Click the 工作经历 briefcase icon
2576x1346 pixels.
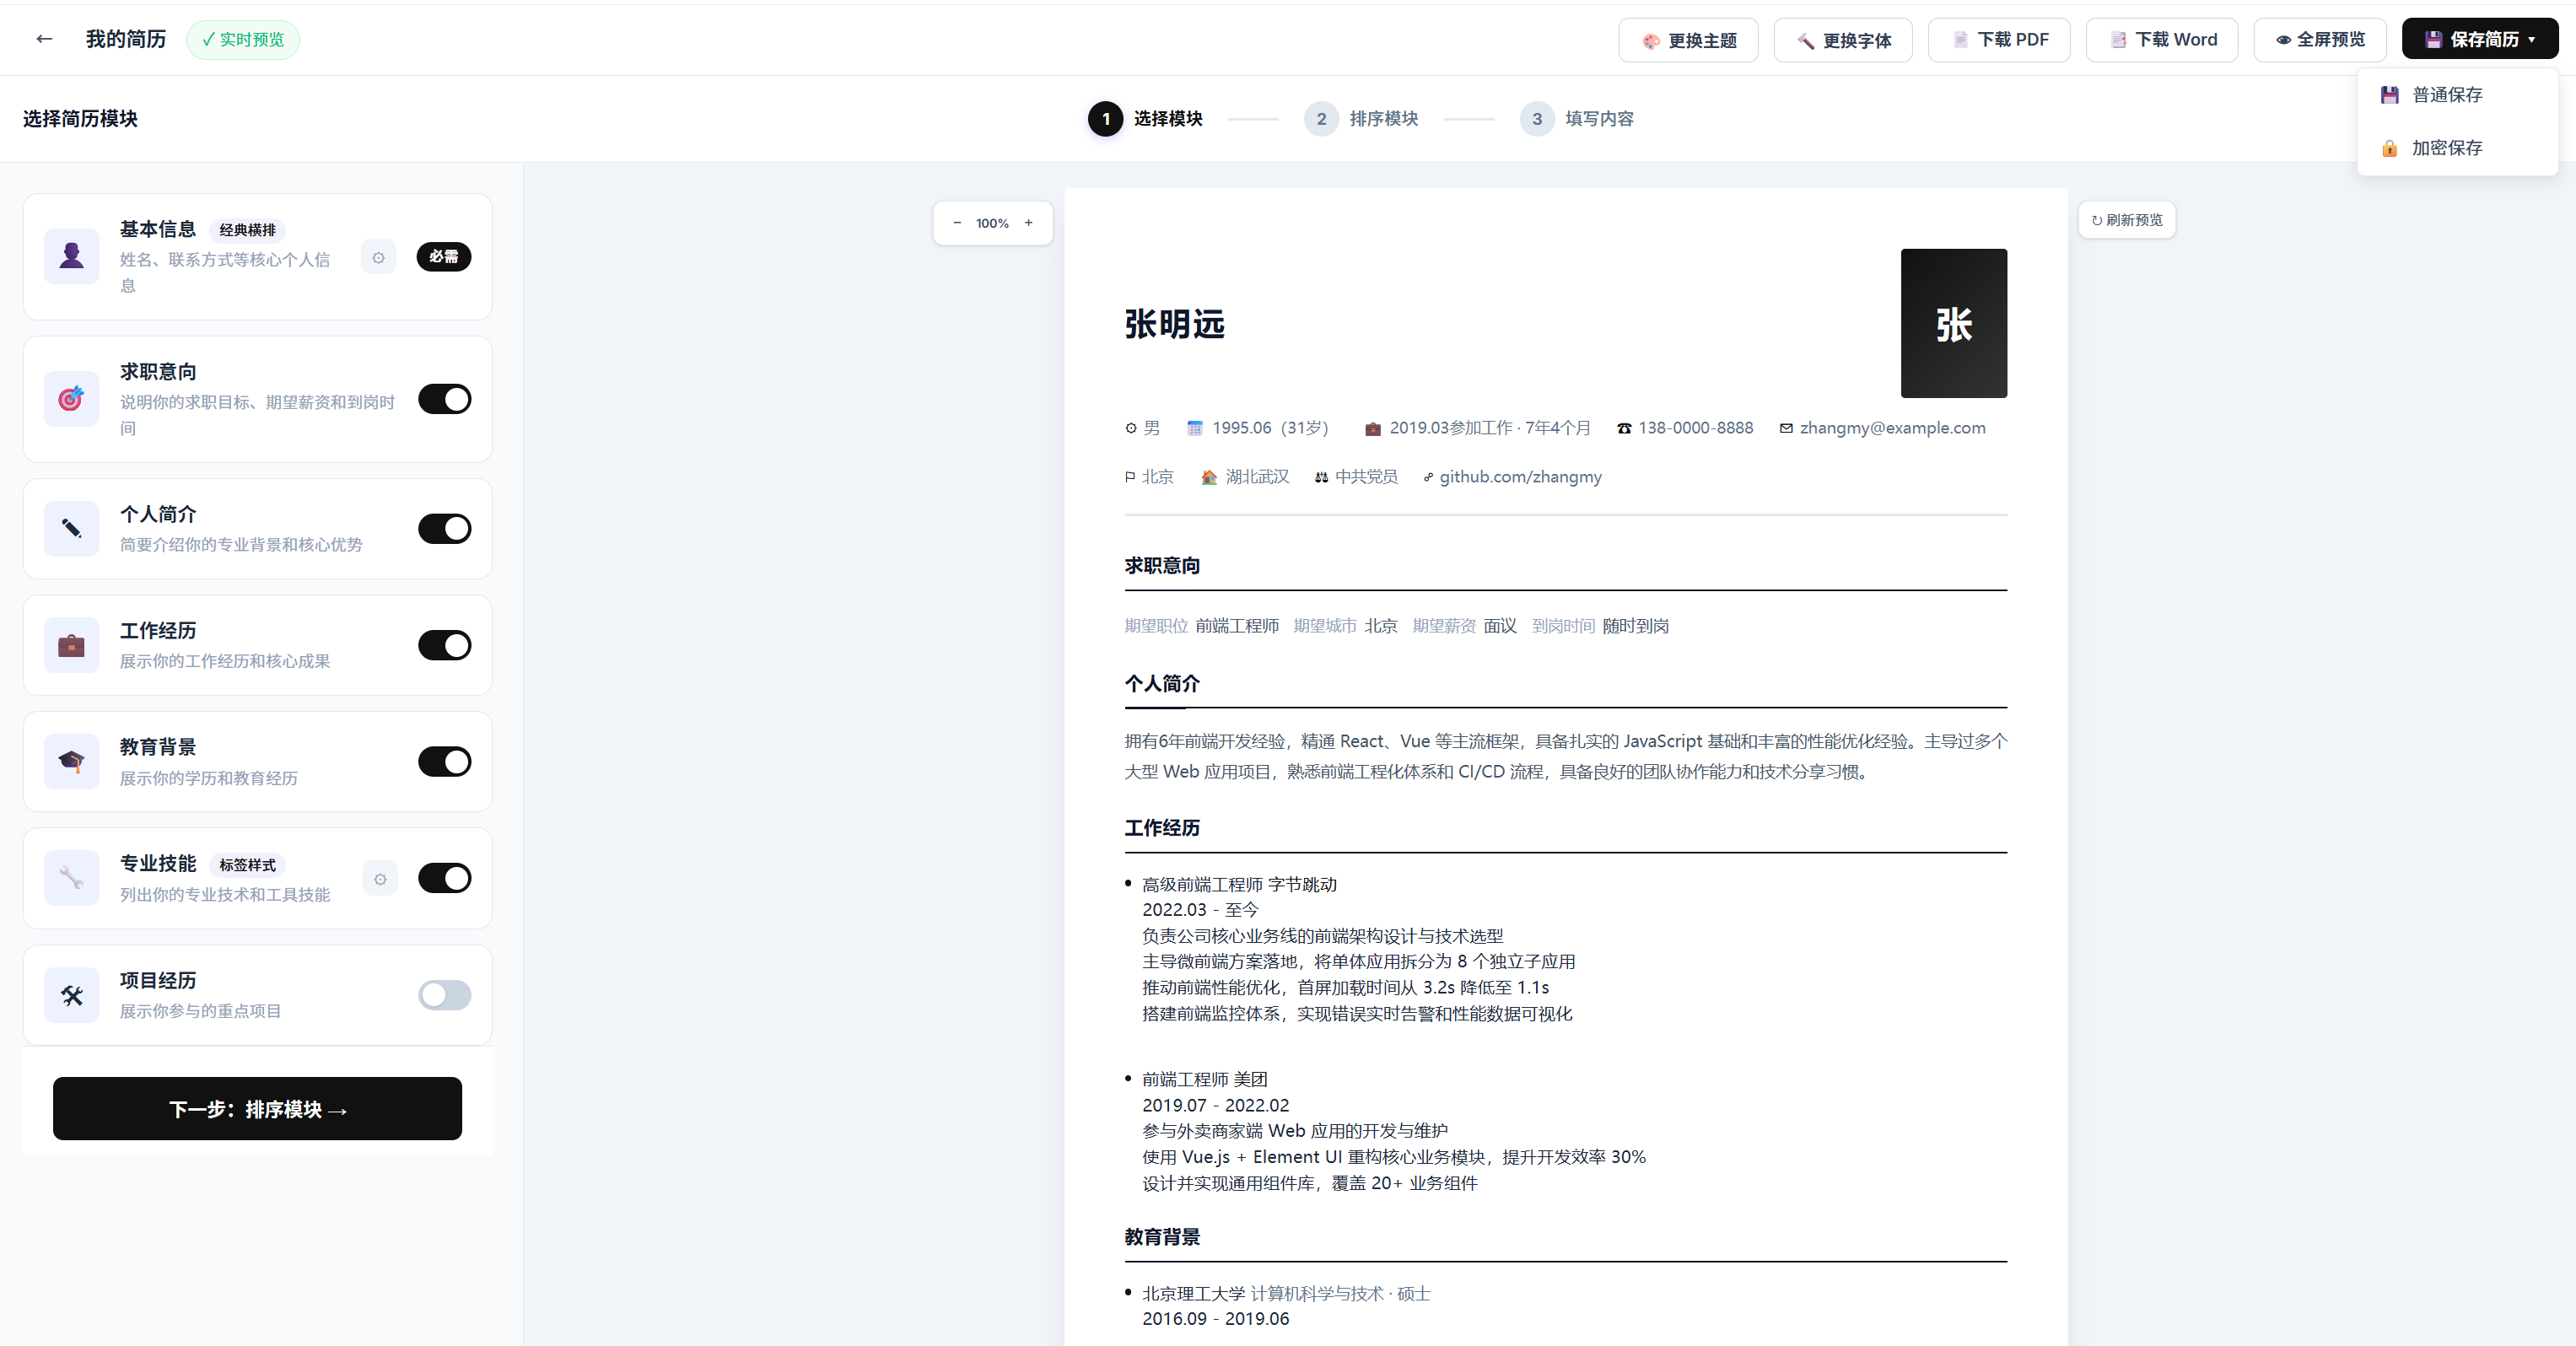pyautogui.click(x=71, y=645)
